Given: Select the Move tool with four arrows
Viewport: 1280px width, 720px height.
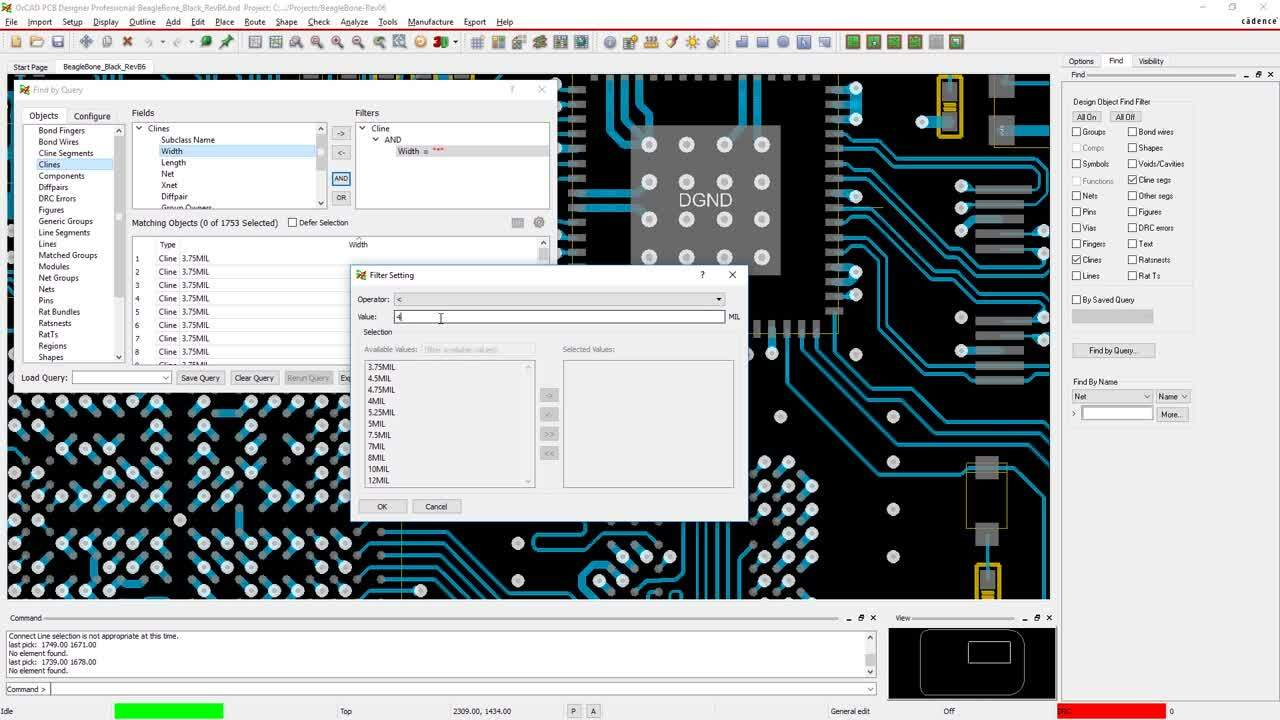Looking at the screenshot, I should coord(86,42).
